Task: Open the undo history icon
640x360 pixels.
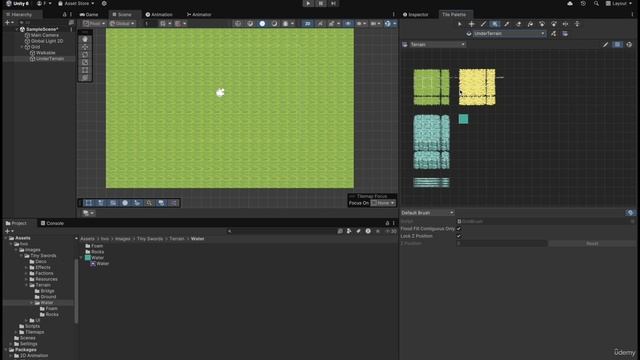Action: [x=583, y=3]
